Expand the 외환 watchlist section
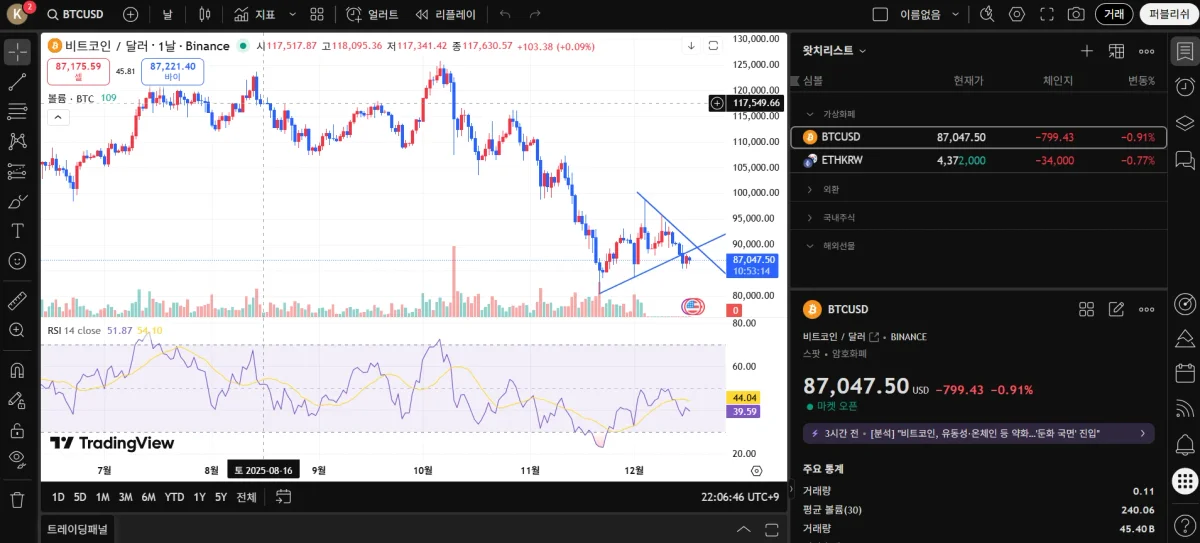Screen dimensions: 1200x543 [x=810, y=189]
